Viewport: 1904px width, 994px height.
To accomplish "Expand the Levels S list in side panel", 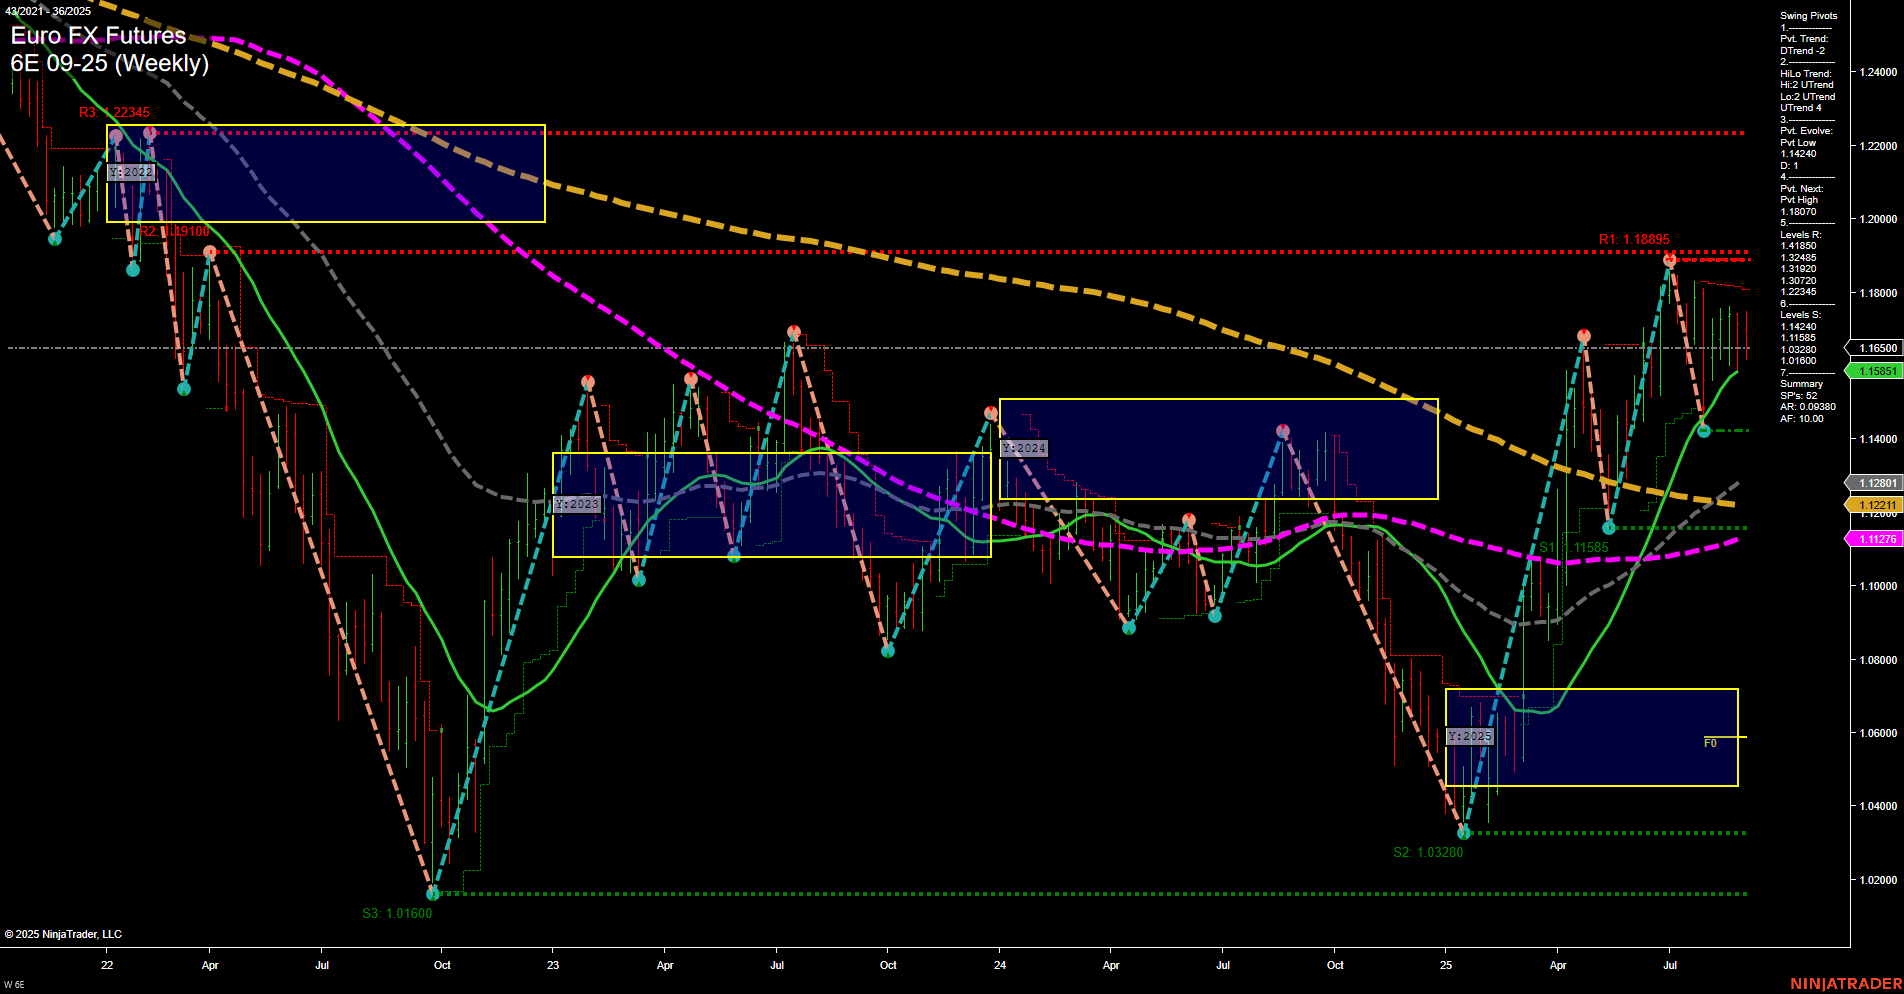I will point(1801,315).
